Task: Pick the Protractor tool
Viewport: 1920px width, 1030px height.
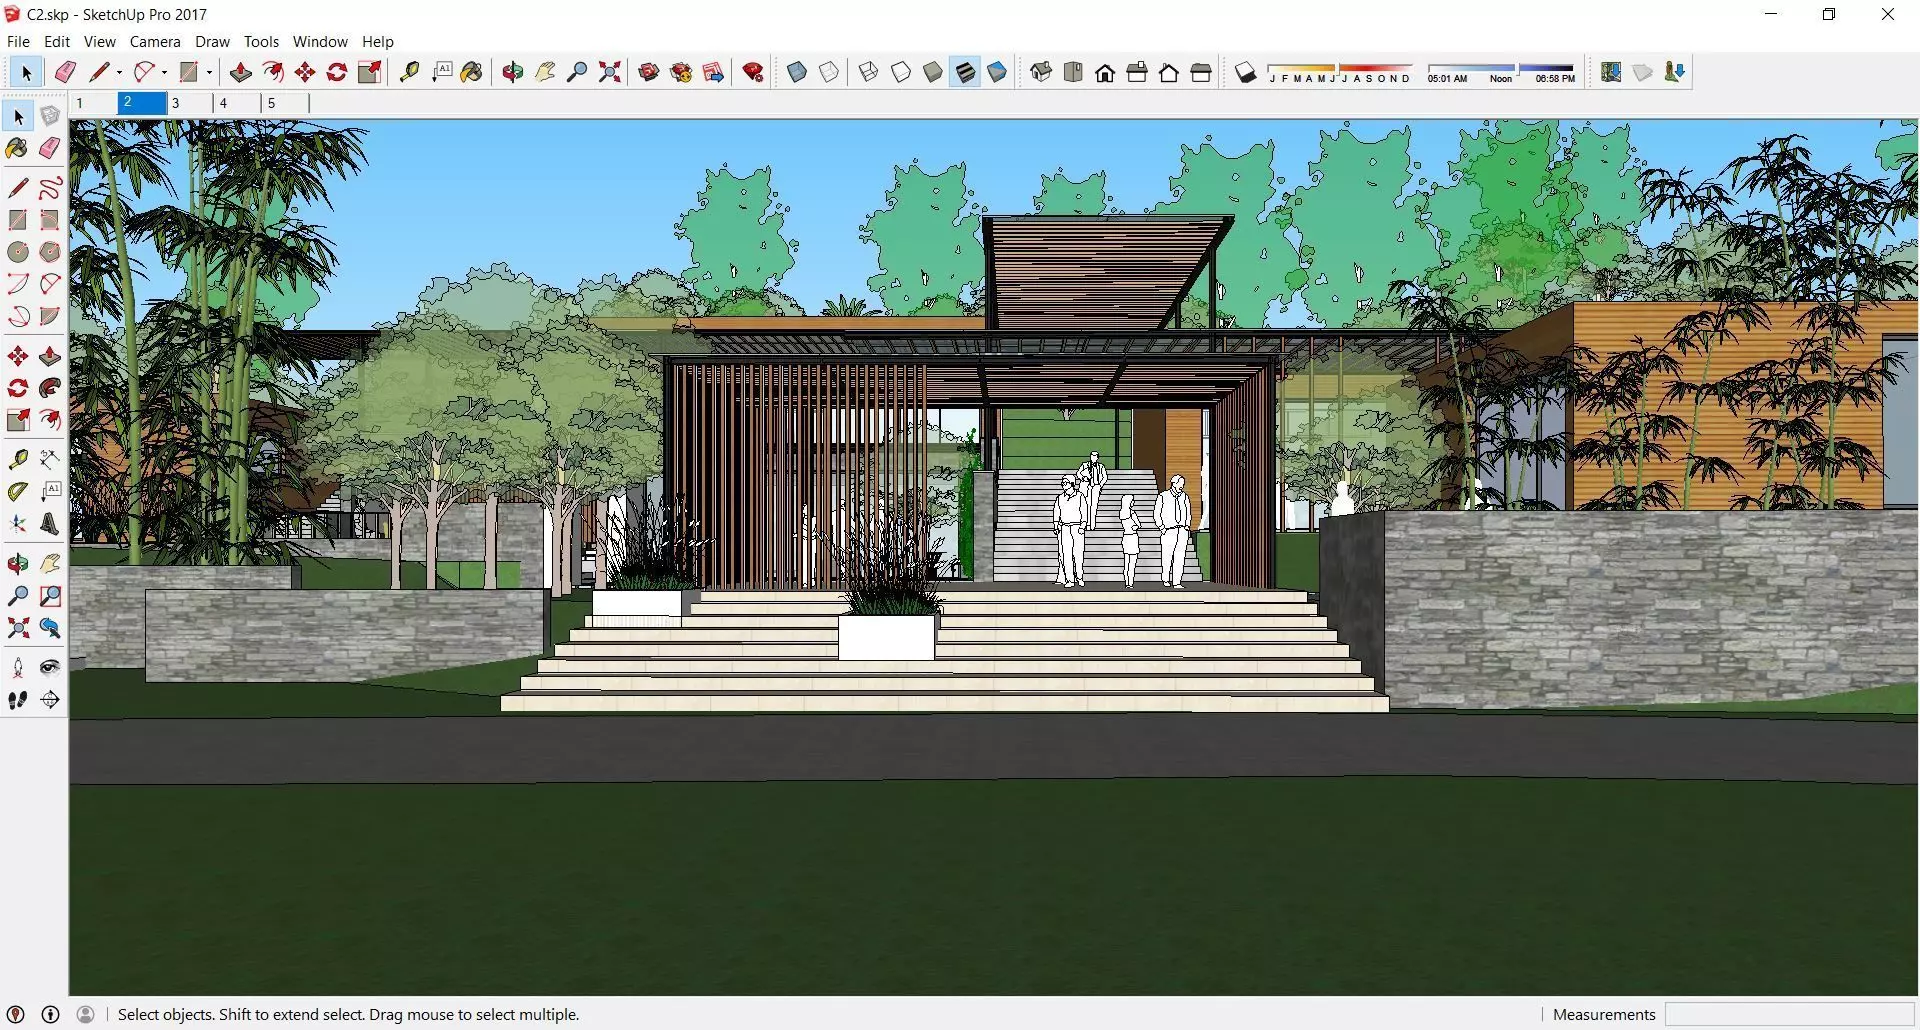Action: (x=18, y=491)
